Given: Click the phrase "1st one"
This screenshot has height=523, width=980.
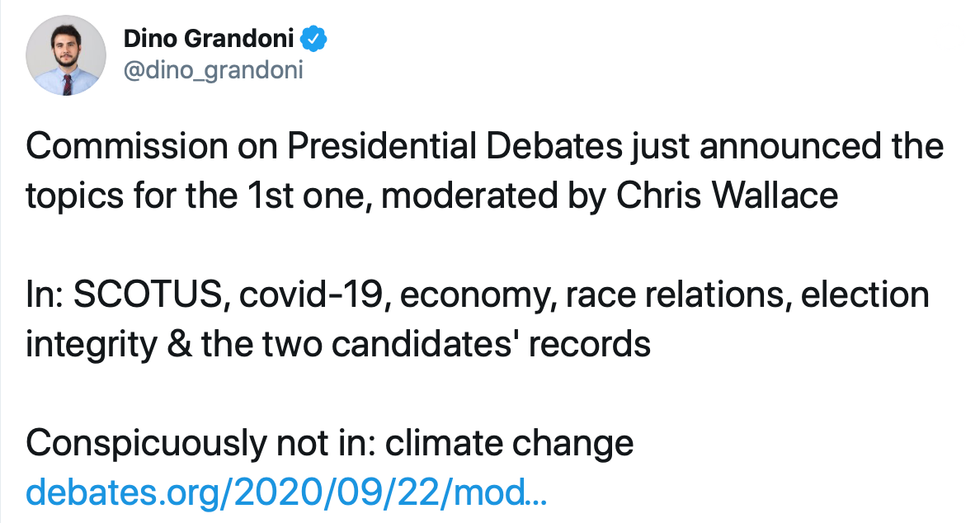Looking at the screenshot, I should pyautogui.click(x=299, y=195).
